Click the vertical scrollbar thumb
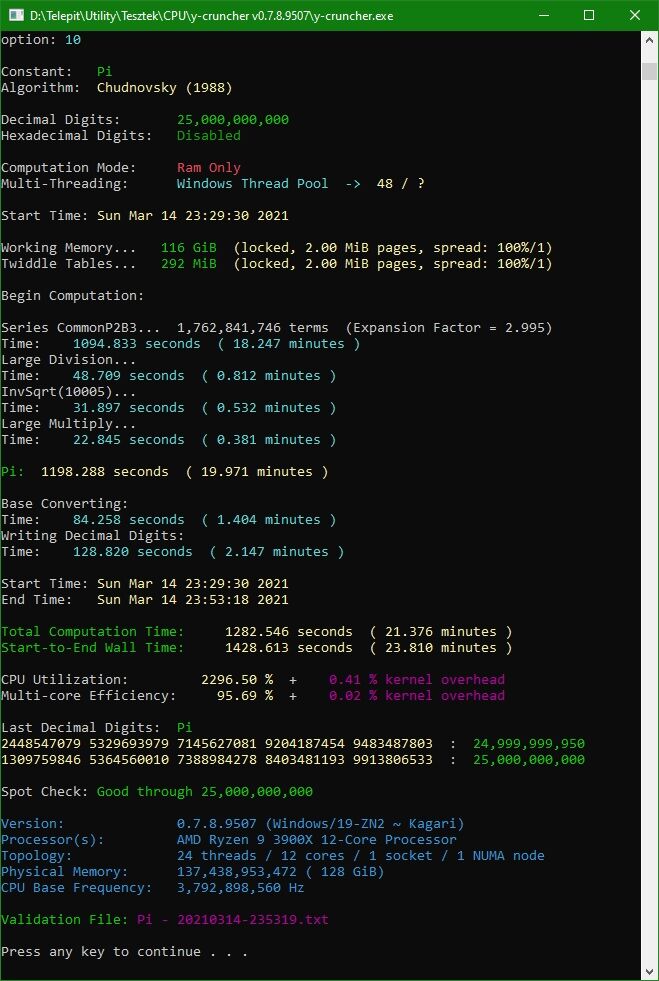The height and width of the screenshot is (981, 659). click(x=650, y=71)
